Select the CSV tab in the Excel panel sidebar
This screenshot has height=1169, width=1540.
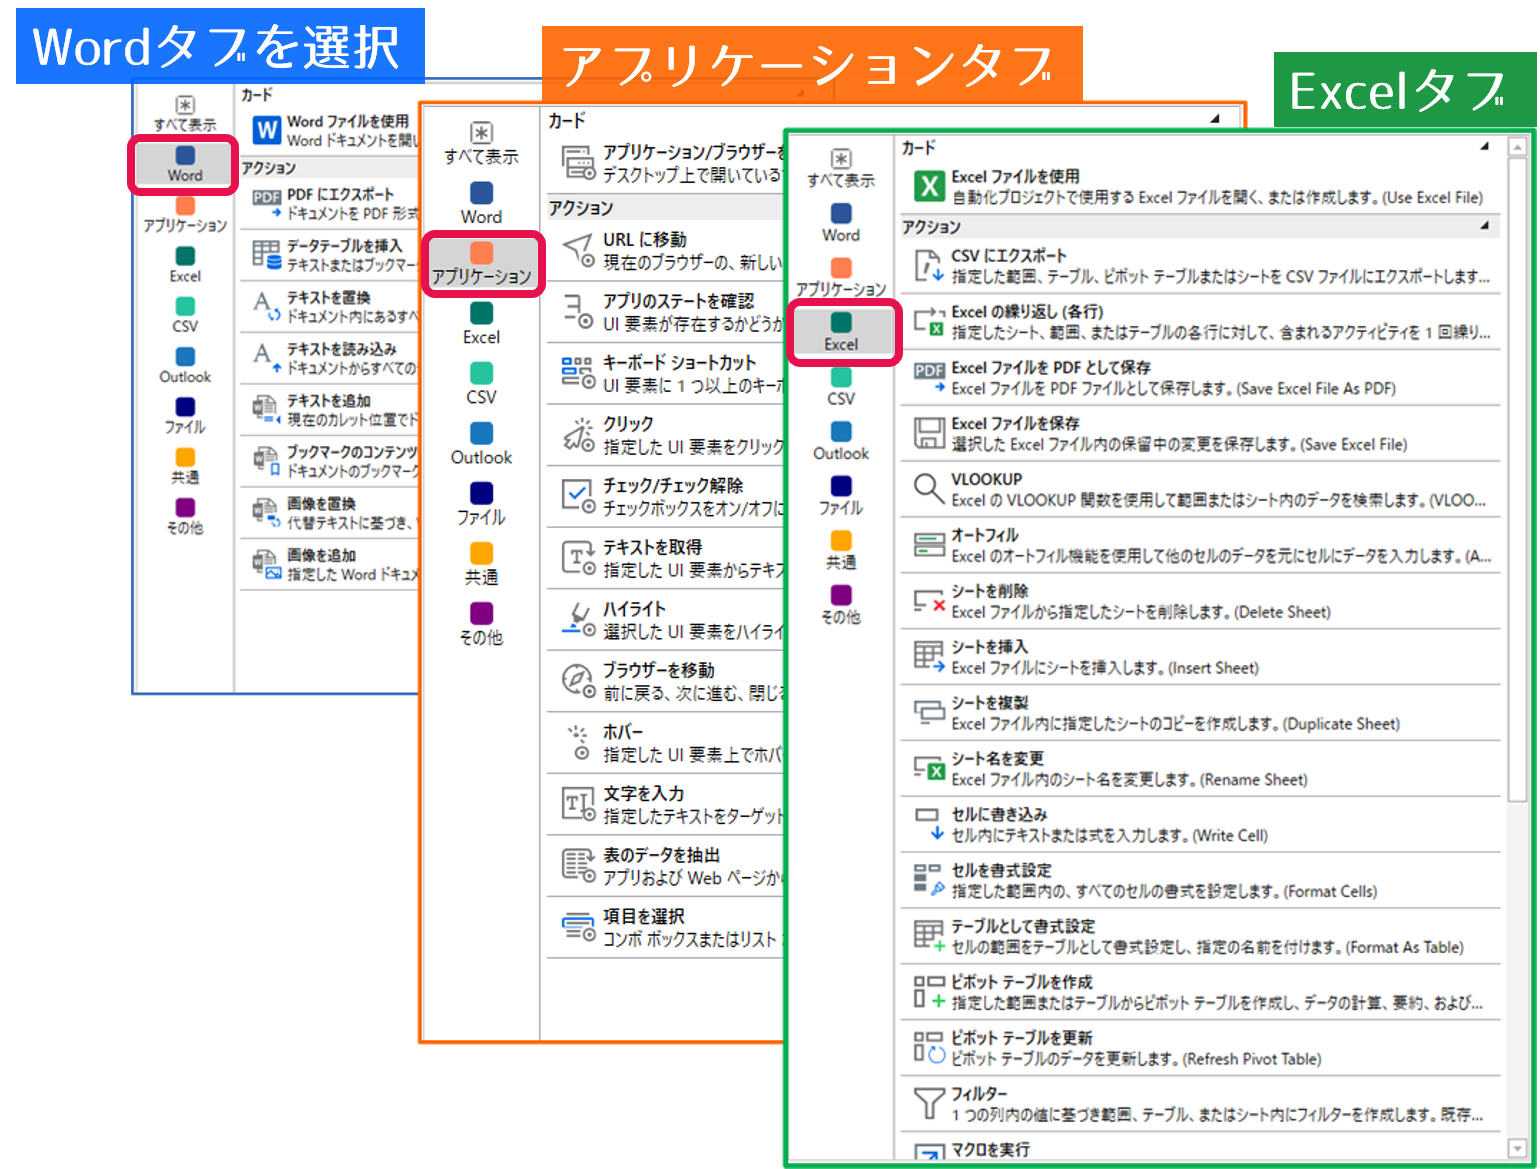tap(841, 387)
